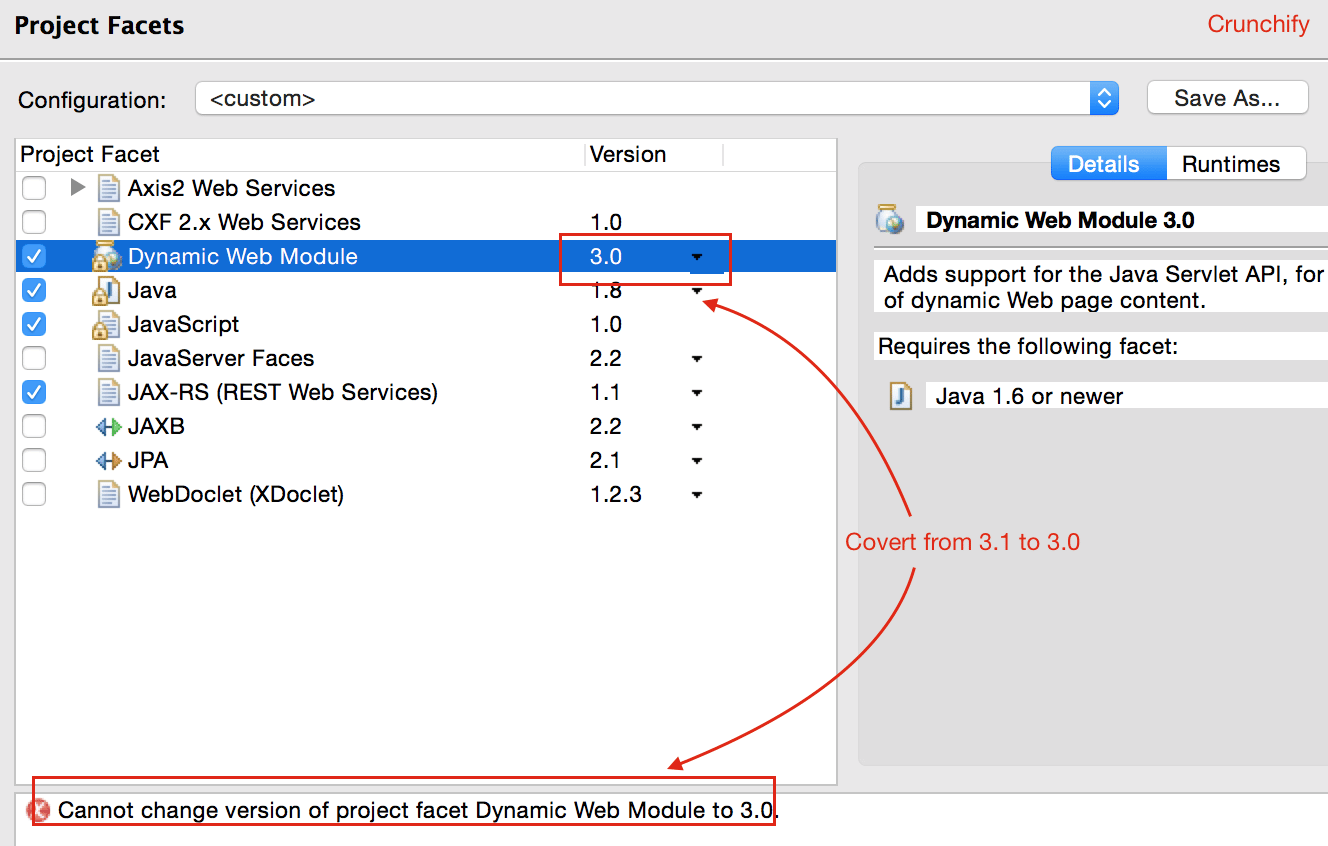This screenshot has height=846, width=1328.
Task: Uncheck the Java facet checkbox
Action: click(x=33, y=290)
